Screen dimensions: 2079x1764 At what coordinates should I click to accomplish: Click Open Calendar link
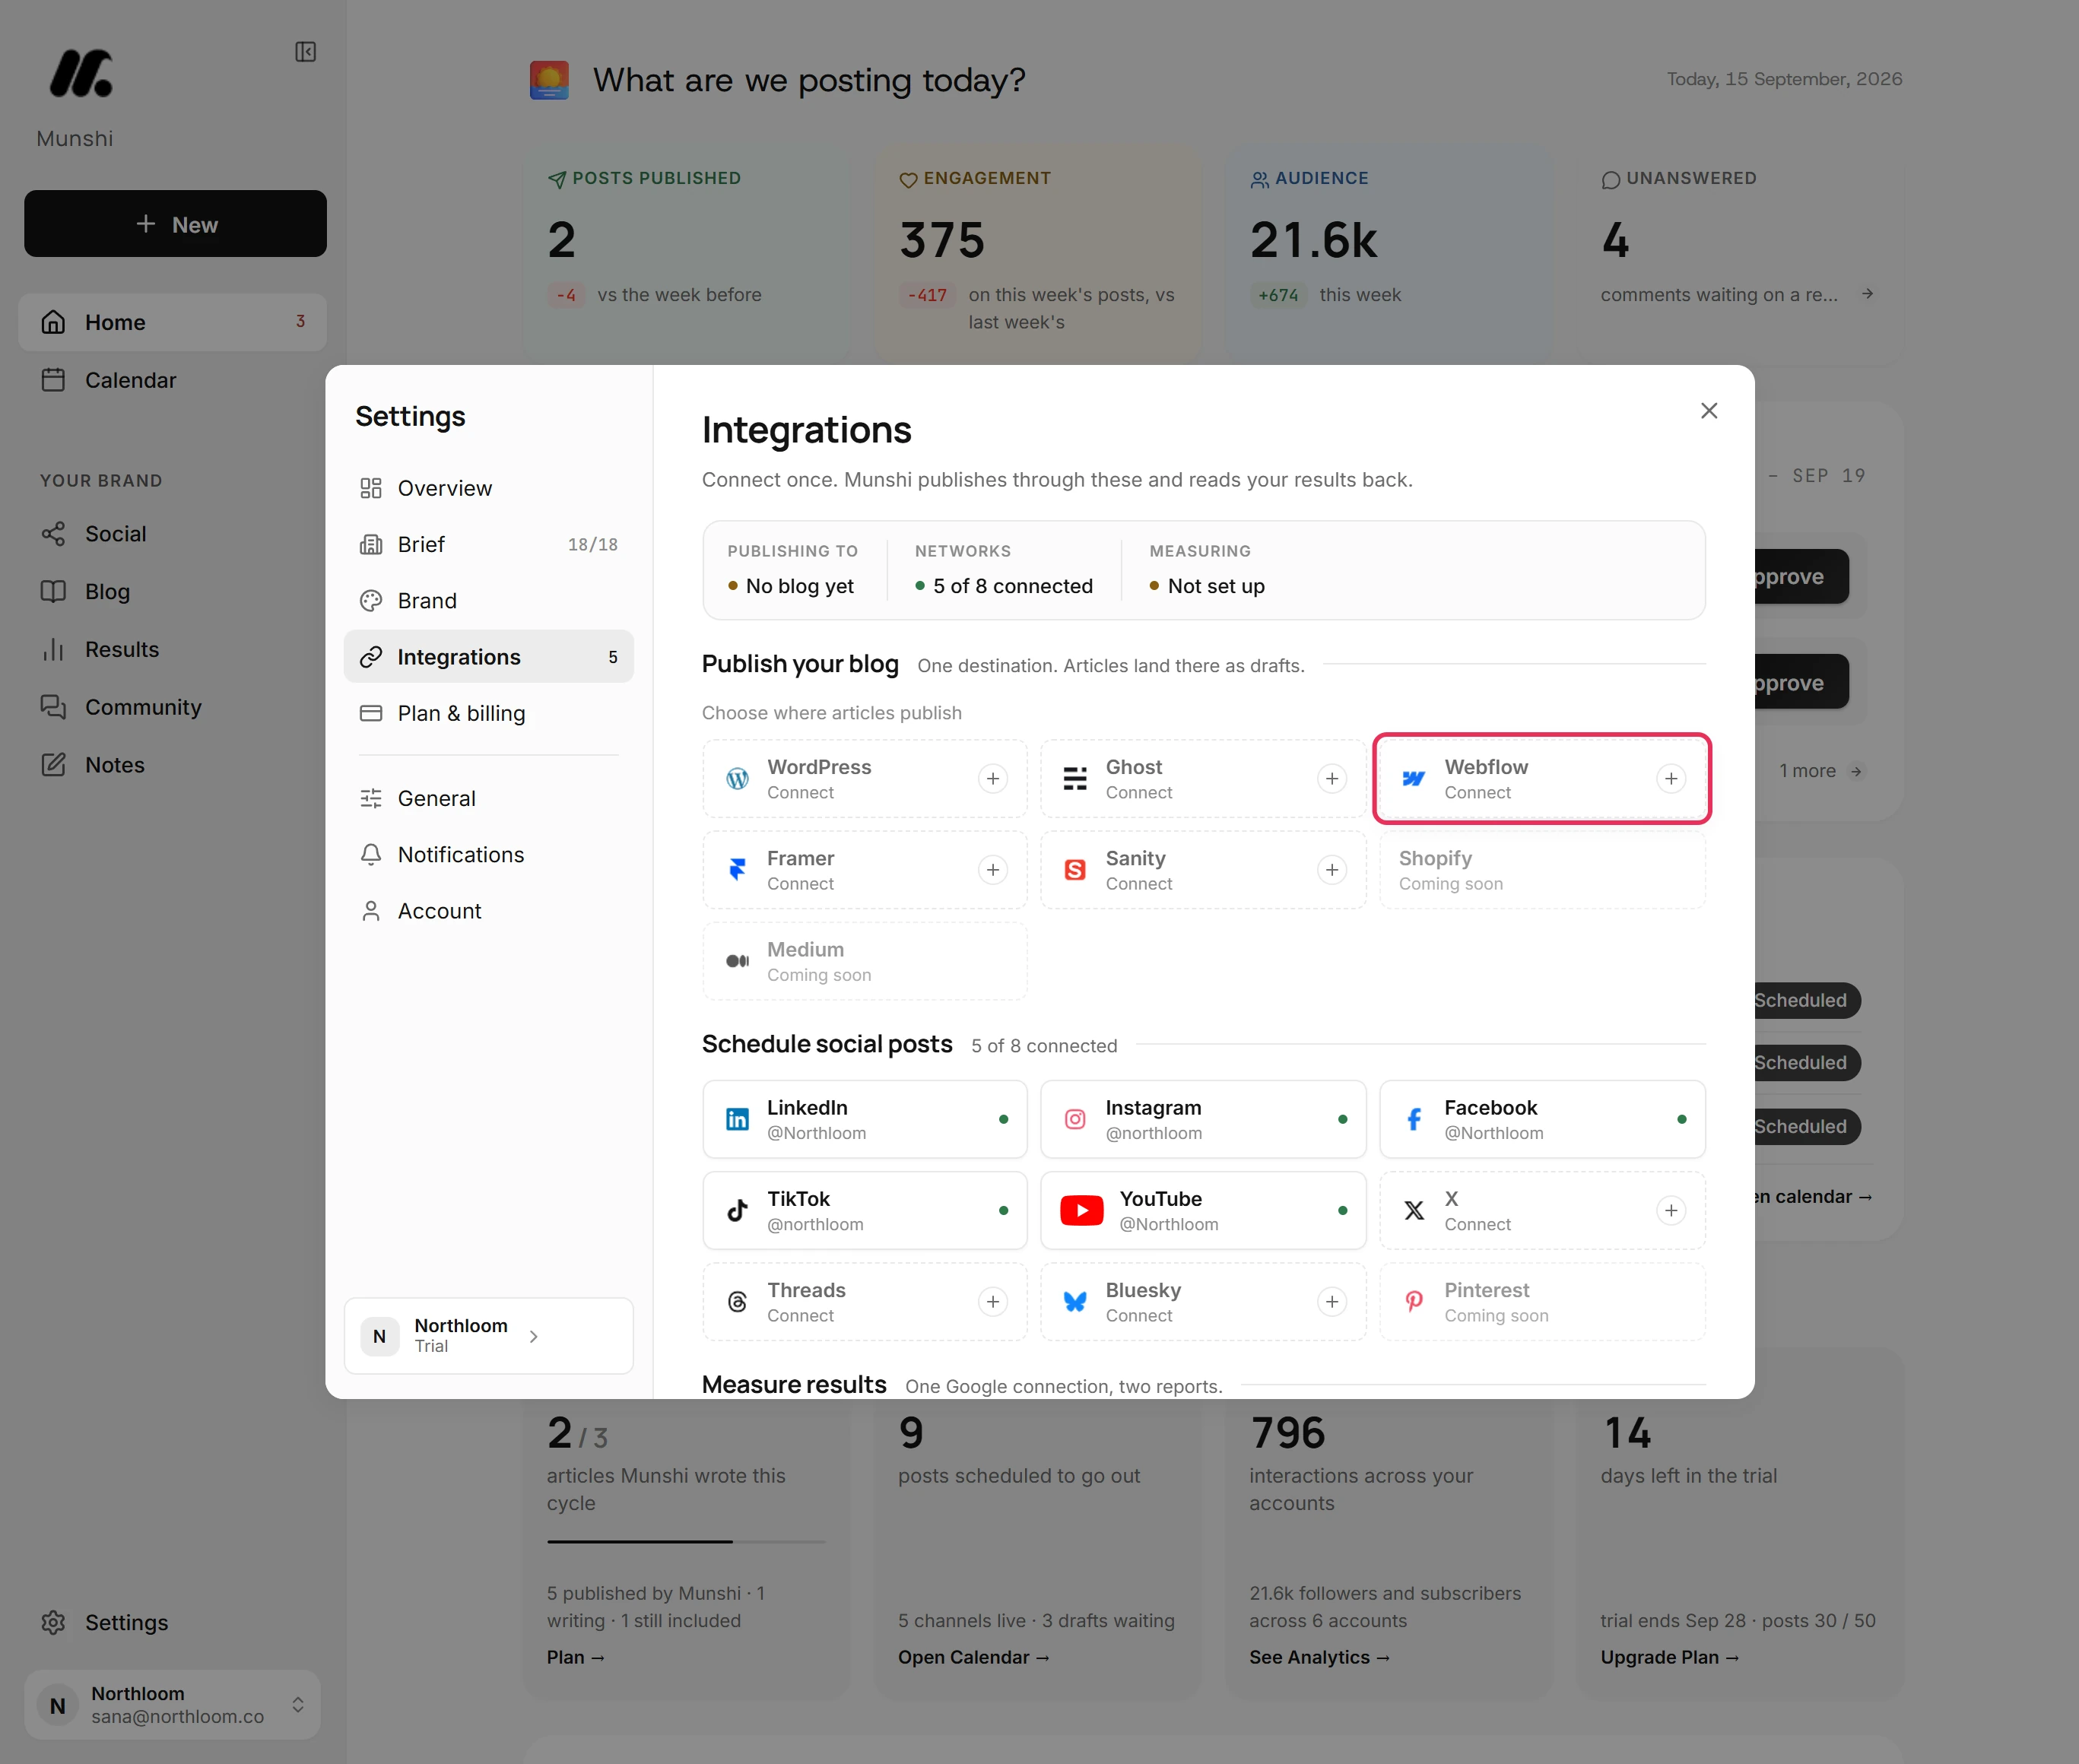[x=973, y=1657]
